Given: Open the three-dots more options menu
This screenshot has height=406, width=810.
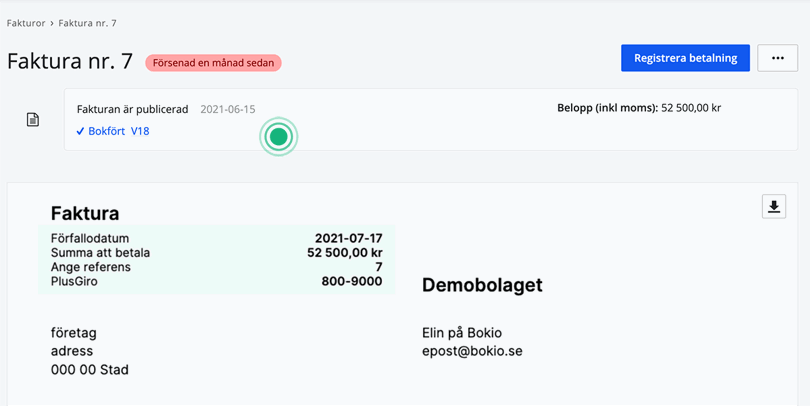Looking at the screenshot, I should tap(777, 58).
